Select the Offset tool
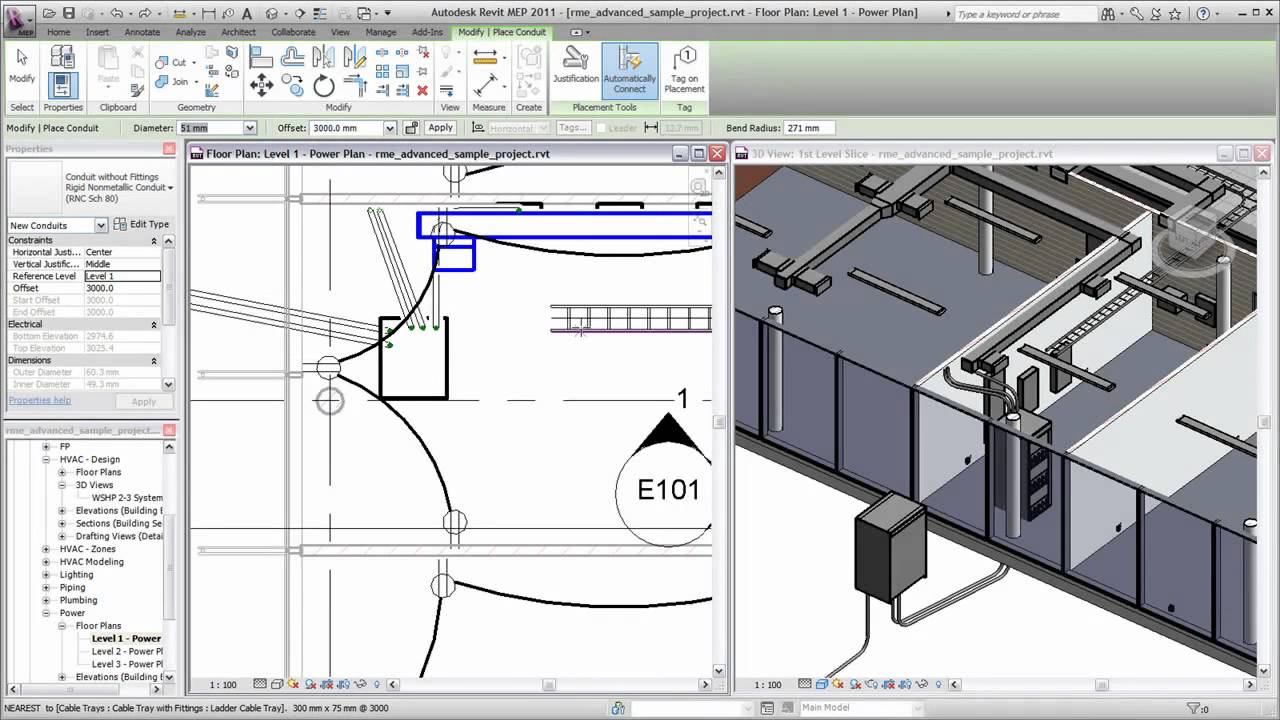This screenshot has width=1280, height=720. pyautogui.click(x=293, y=57)
